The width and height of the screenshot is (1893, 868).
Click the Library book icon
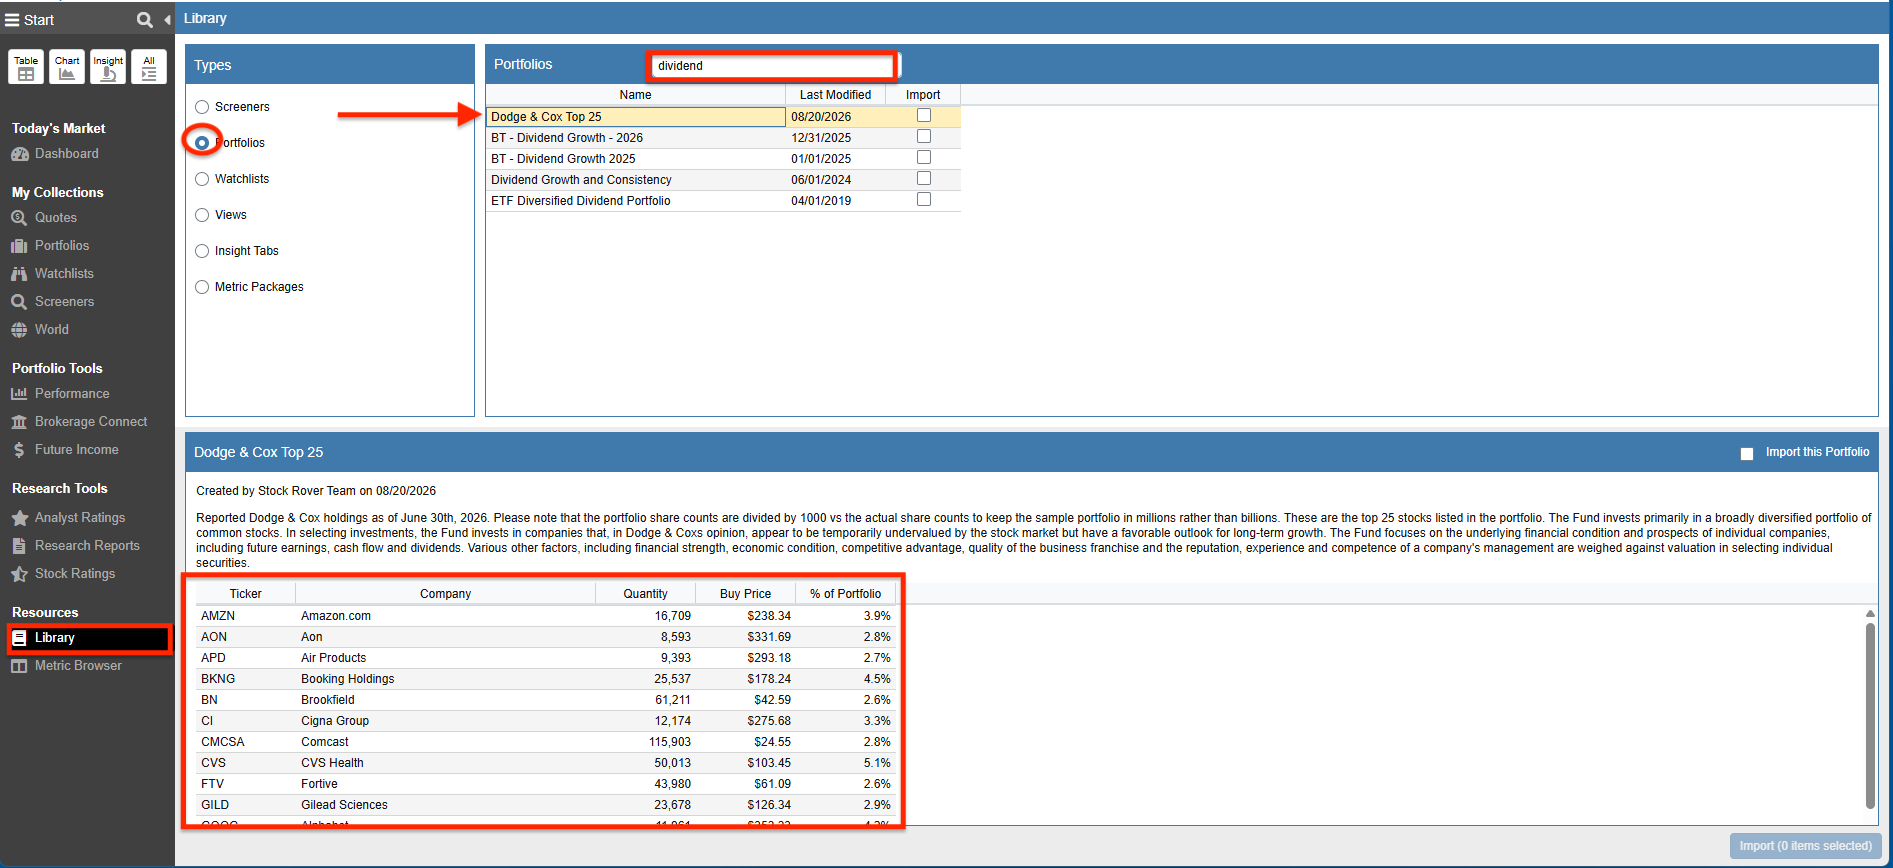point(19,638)
